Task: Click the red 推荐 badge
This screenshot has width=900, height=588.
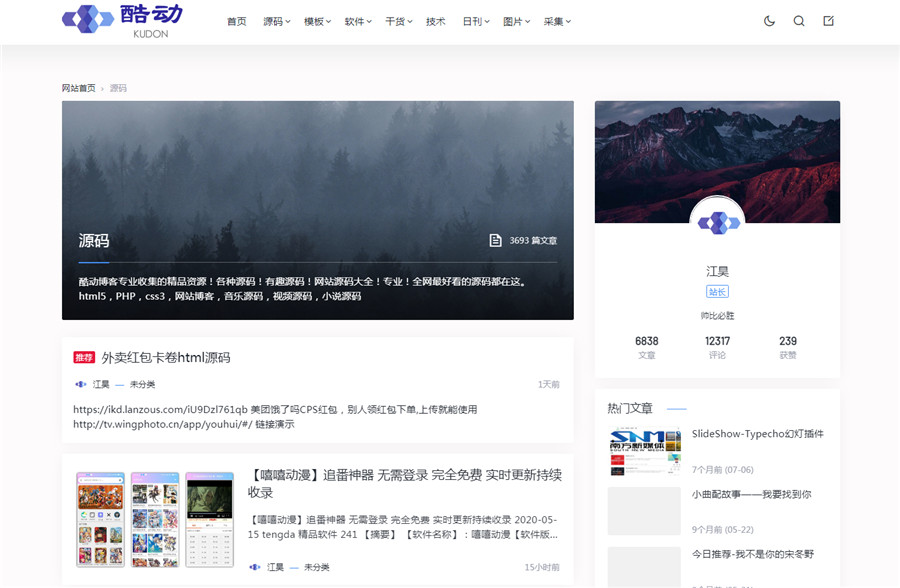Action: click(x=84, y=358)
